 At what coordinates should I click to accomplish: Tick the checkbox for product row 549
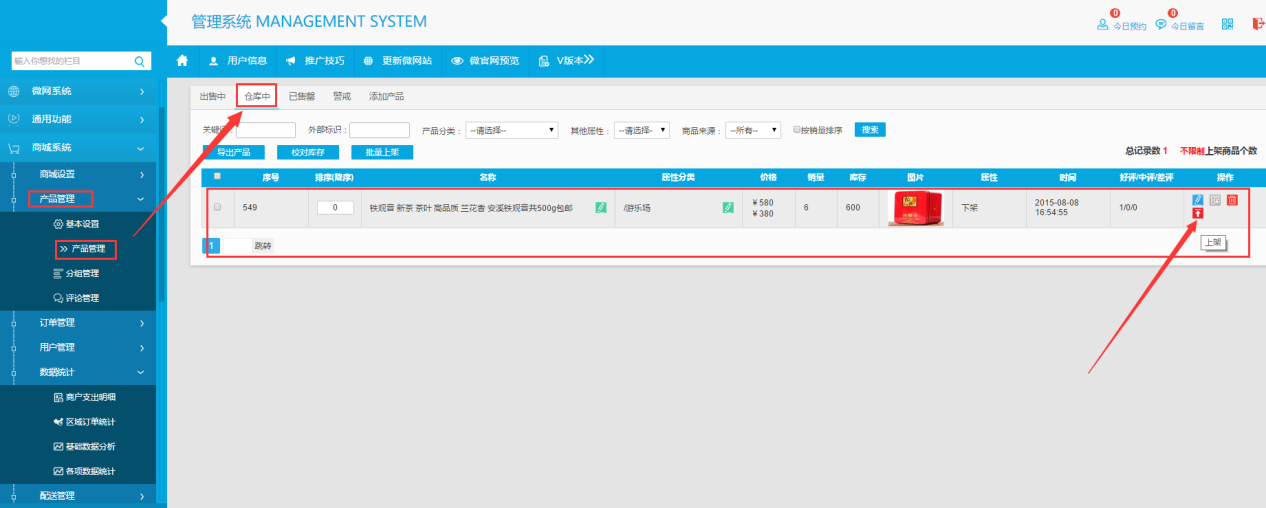click(217, 207)
